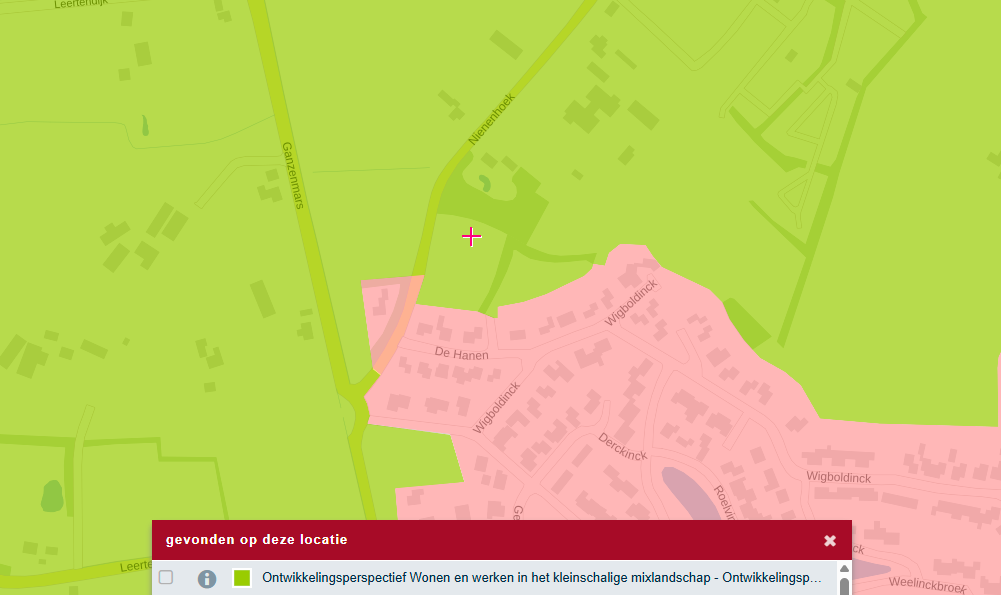
Task: Close the 'gevonden op deze locatie' panel
Action: coord(830,541)
